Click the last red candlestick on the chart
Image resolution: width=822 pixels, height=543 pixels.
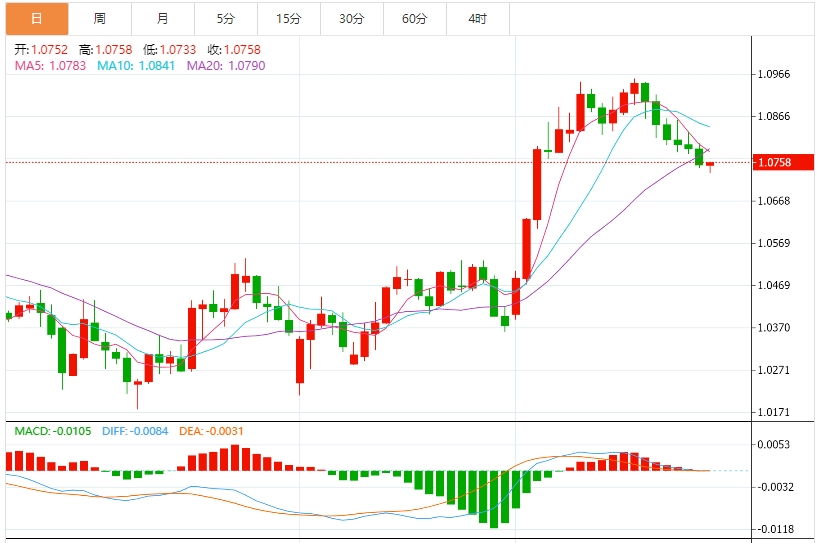tap(710, 166)
